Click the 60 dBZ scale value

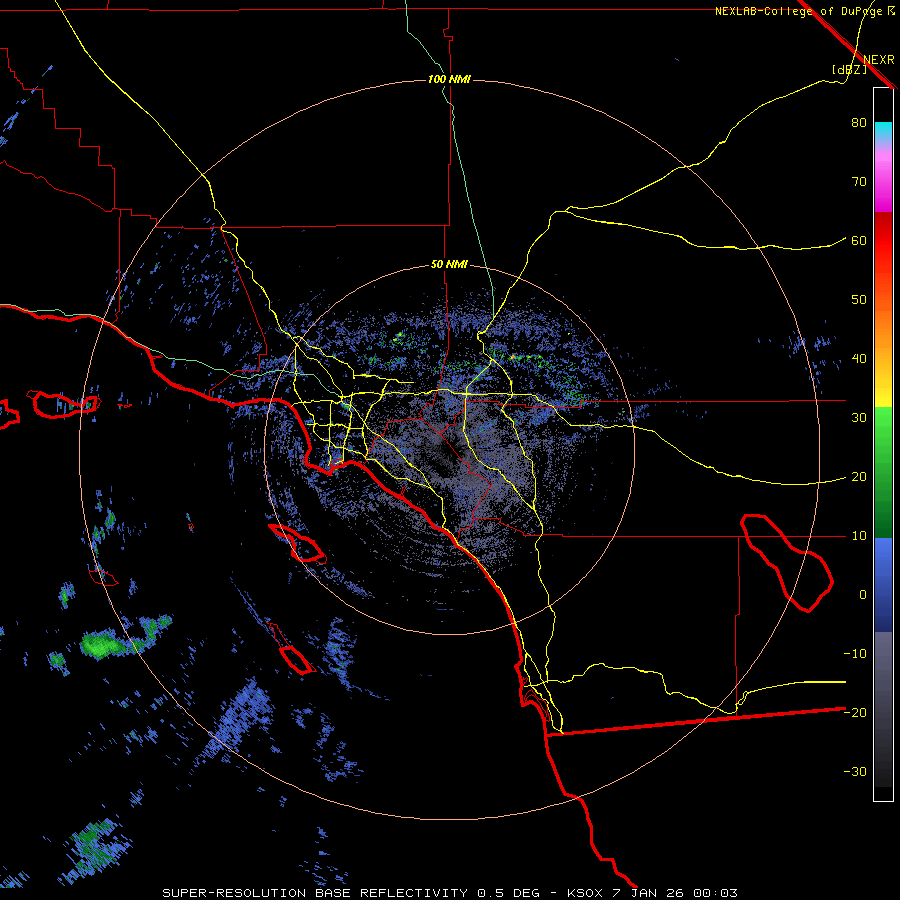pyautogui.click(x=859, y=241)
